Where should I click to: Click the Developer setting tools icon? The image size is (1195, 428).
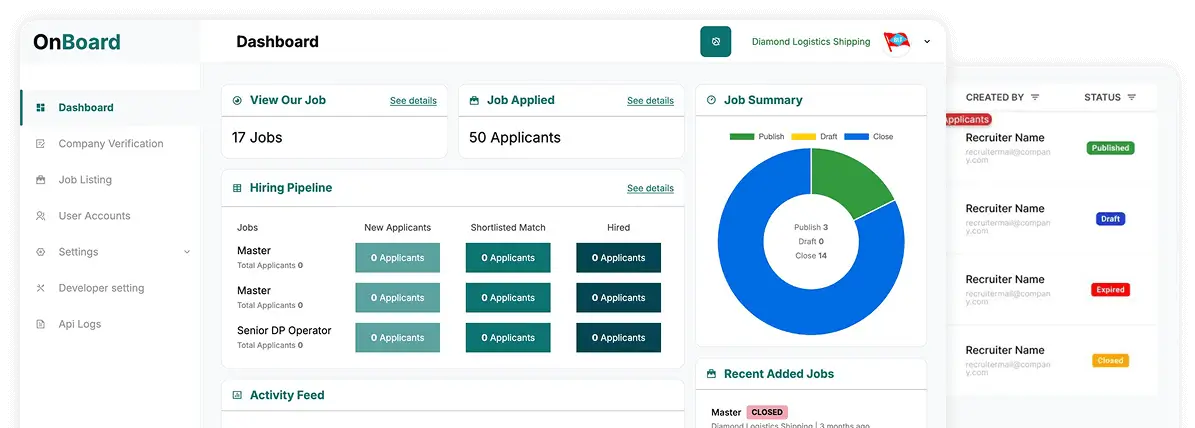(x=41, y=288)
